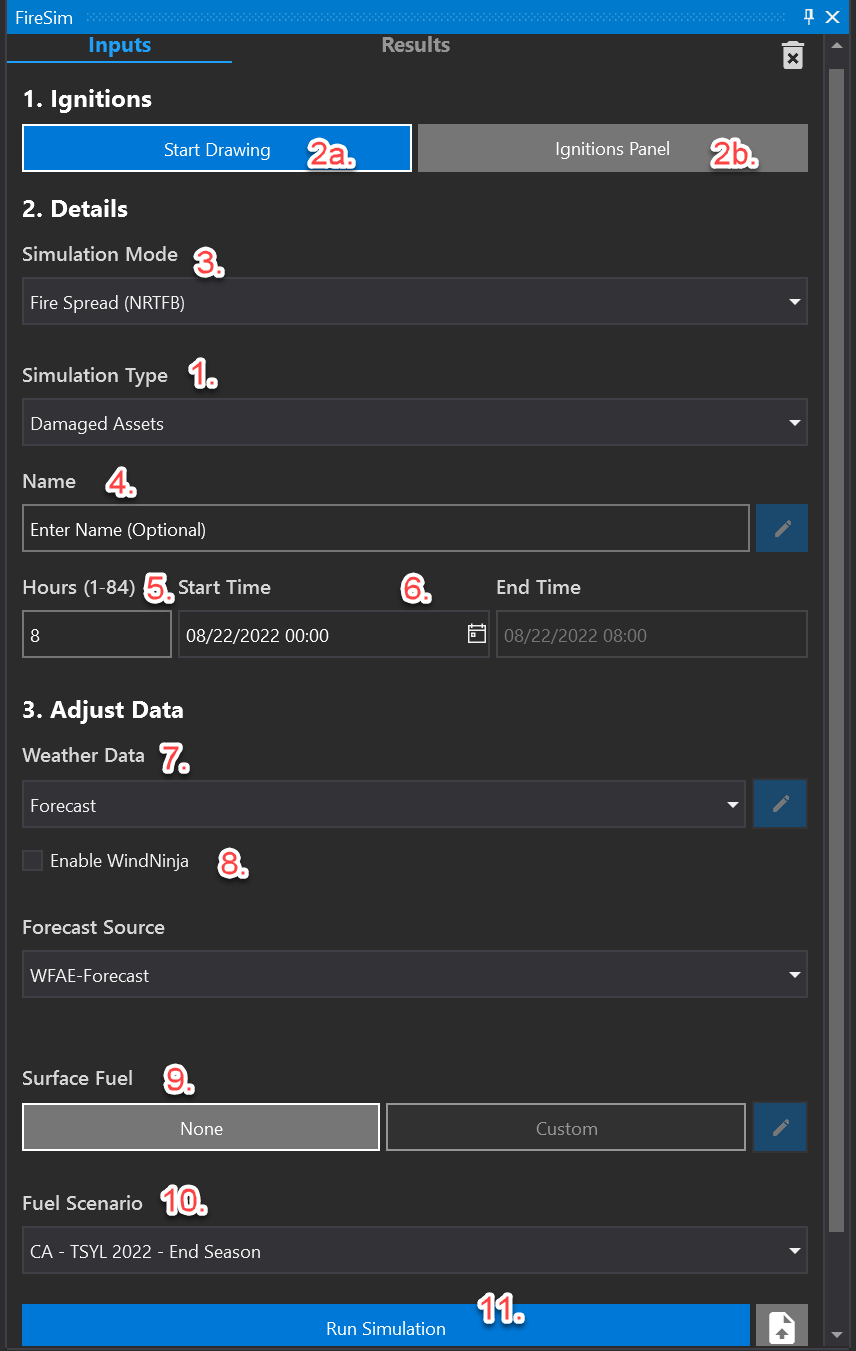Select the Inputs tab
Image resolution: width=856 pixels, height=1351 pixels.
[x=119, y=45]
